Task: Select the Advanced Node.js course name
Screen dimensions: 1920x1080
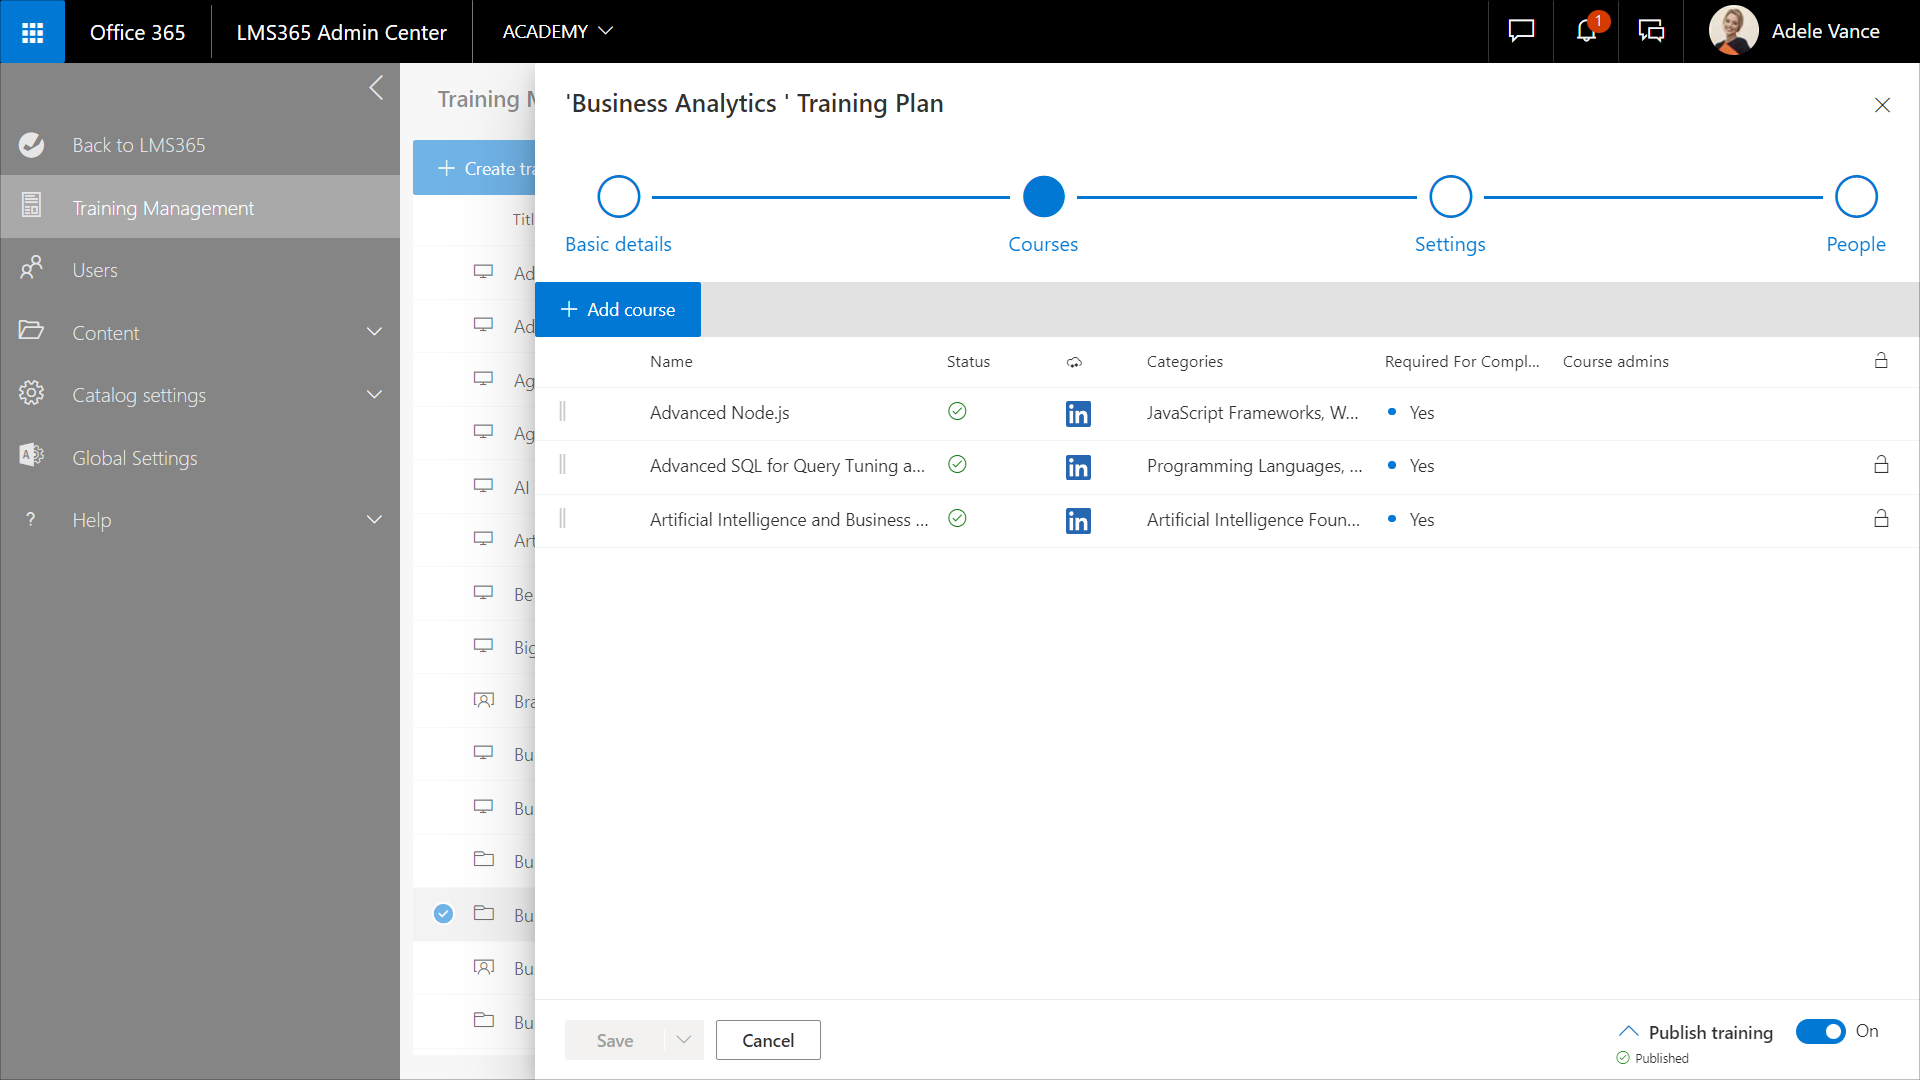Action: (719, 412)
